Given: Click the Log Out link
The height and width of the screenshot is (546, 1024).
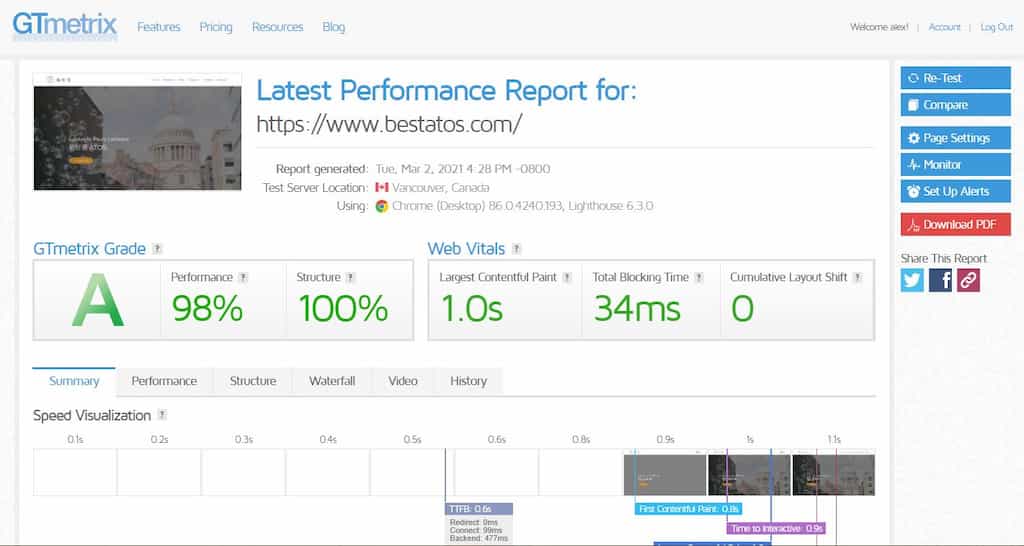Looking at the screenshot, I should (x=997, y=27).
